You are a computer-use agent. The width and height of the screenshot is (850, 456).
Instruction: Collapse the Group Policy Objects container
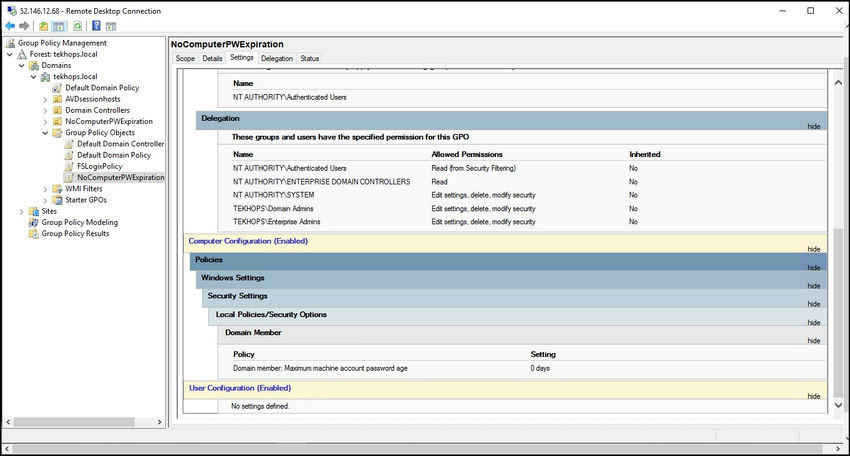pyautogui.click(x=45, y=132)
